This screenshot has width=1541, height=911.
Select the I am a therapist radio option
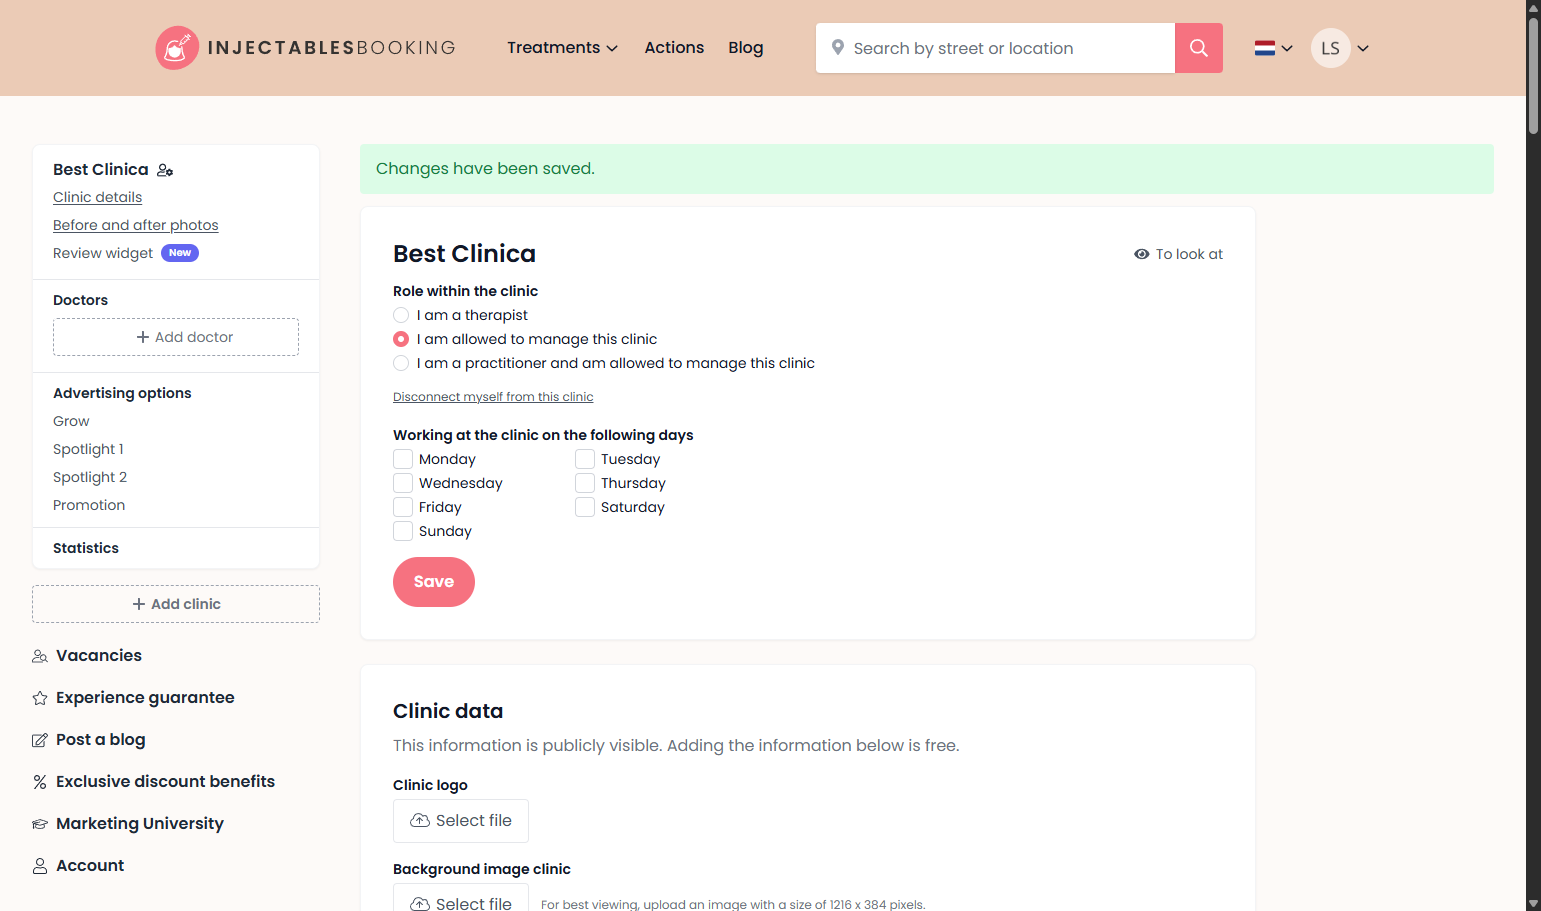(401, 315)
